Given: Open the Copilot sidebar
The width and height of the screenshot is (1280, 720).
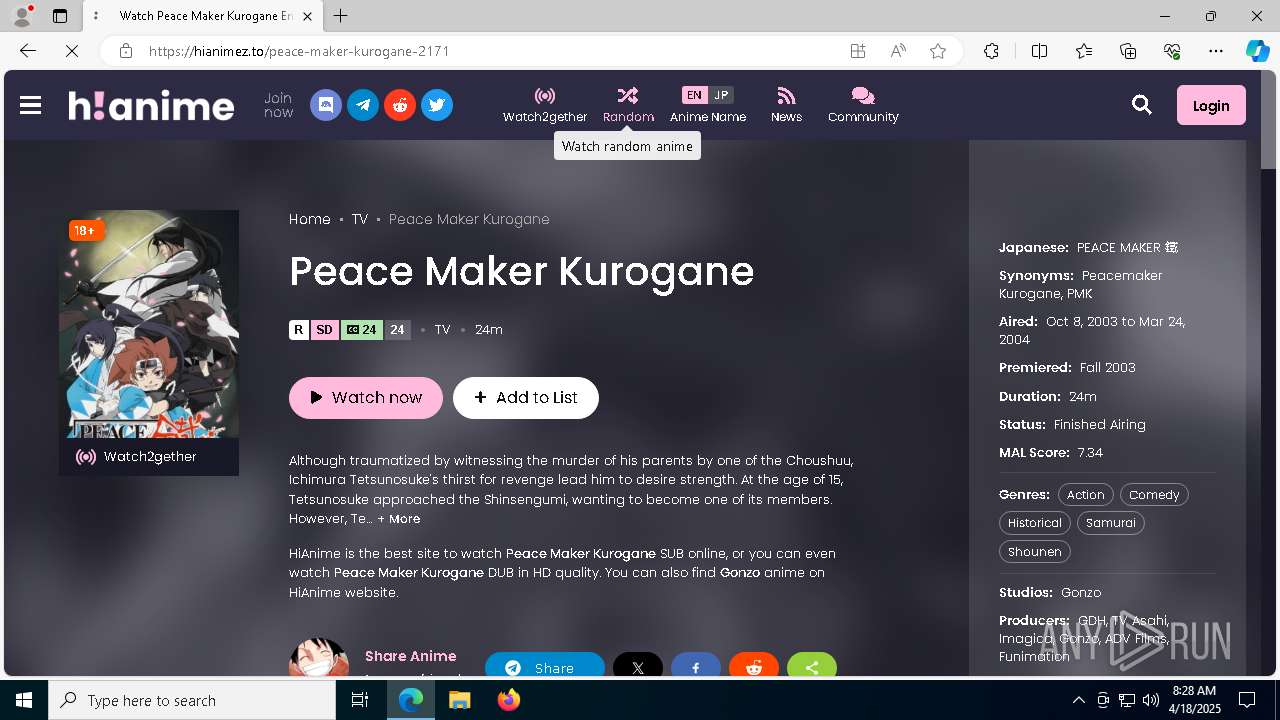Looking at the screenshot, I should (1258, 51).
